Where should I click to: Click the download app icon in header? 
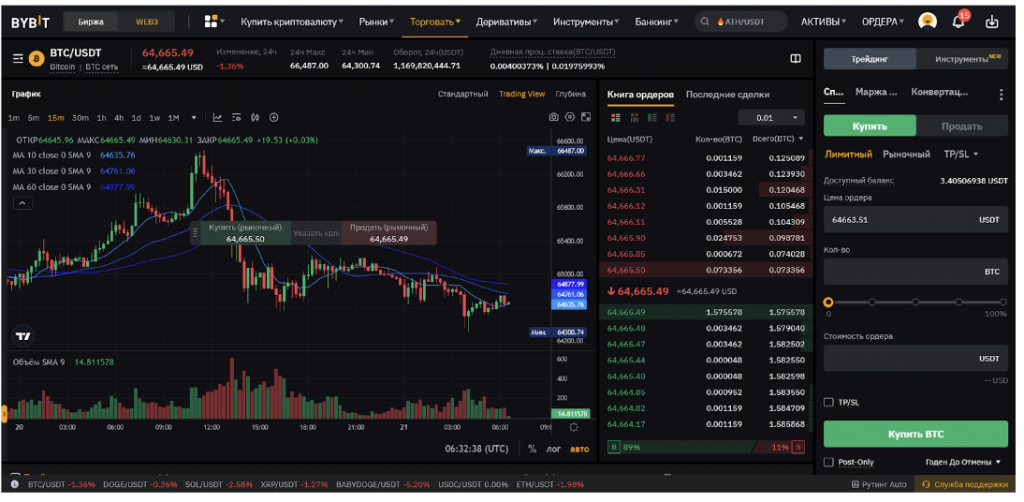pos(992,21)
